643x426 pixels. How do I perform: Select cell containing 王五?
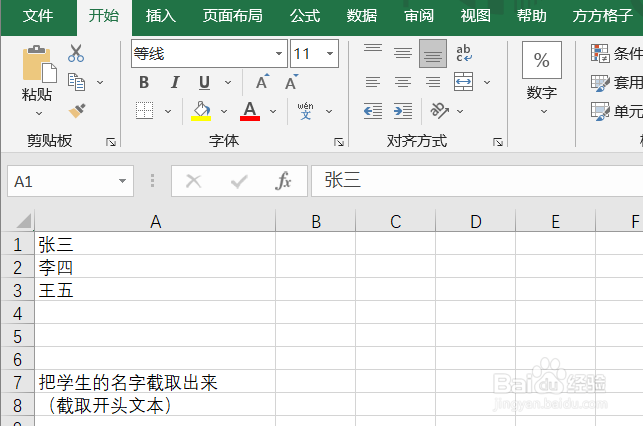pyautogui.click(x=155, y=290)
